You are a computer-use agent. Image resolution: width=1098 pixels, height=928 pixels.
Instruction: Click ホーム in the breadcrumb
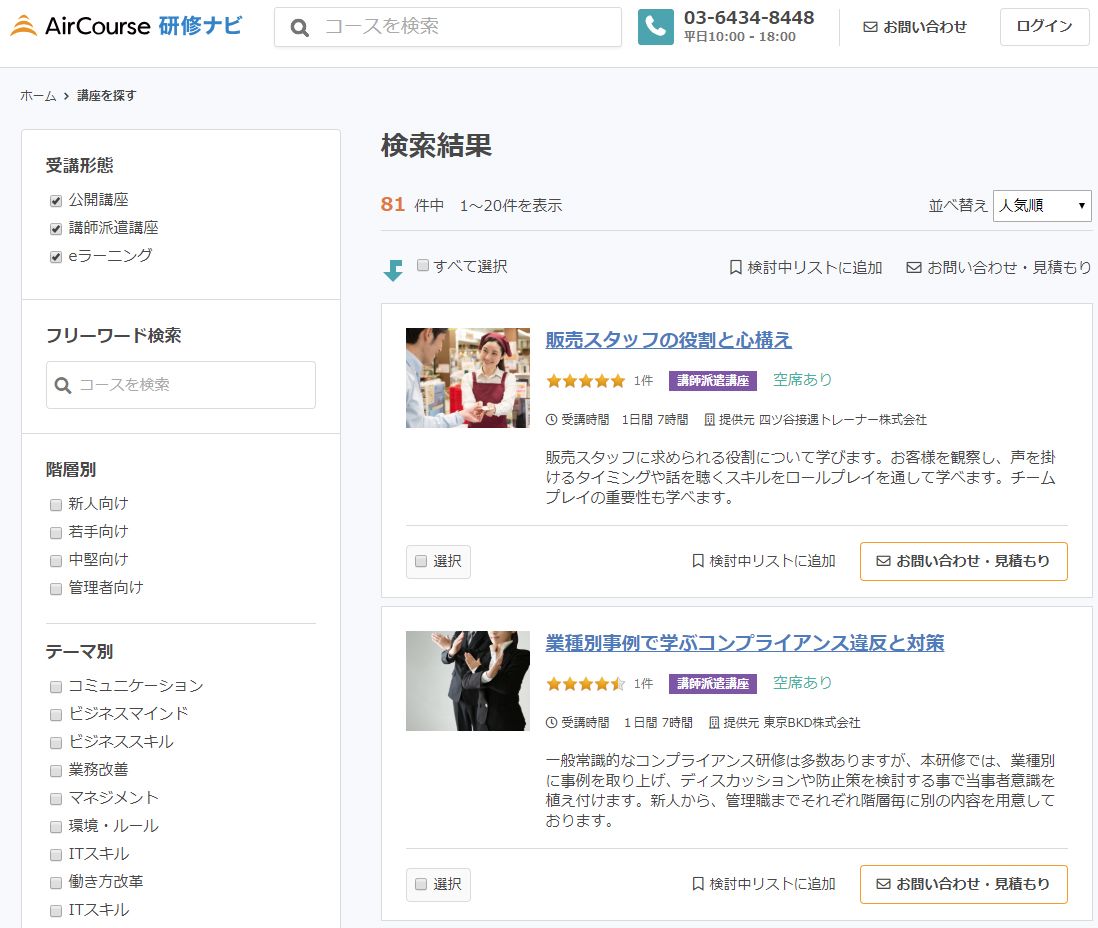(36, 95)
